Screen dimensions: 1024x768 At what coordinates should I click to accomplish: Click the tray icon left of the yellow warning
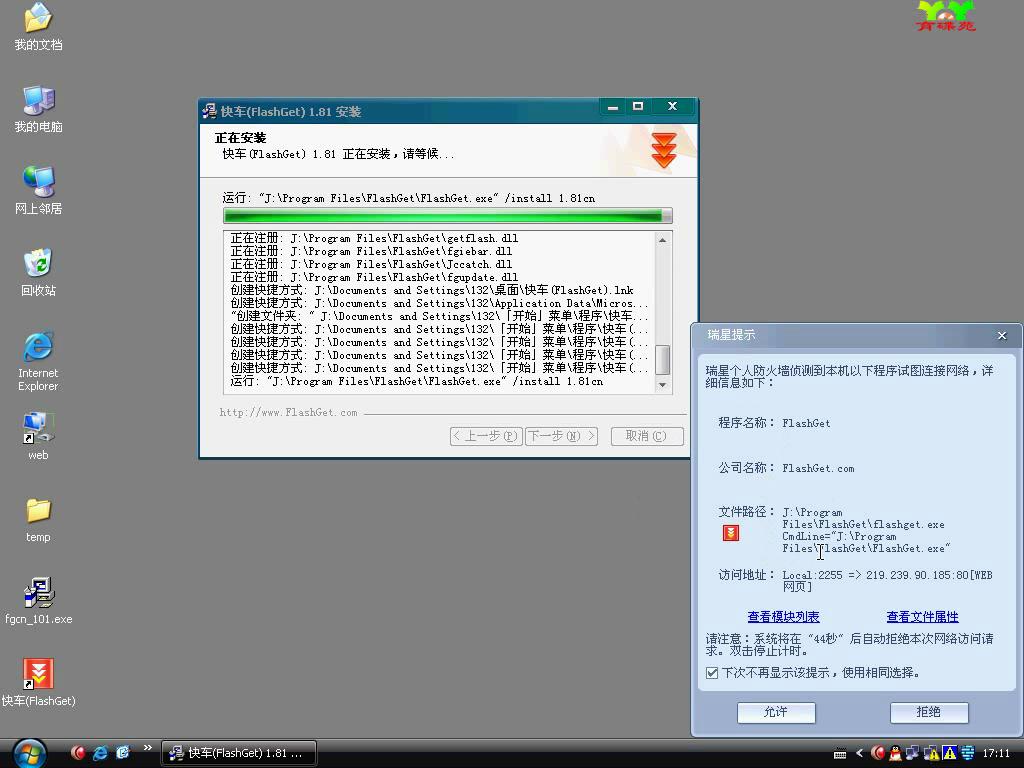point(931,754)
